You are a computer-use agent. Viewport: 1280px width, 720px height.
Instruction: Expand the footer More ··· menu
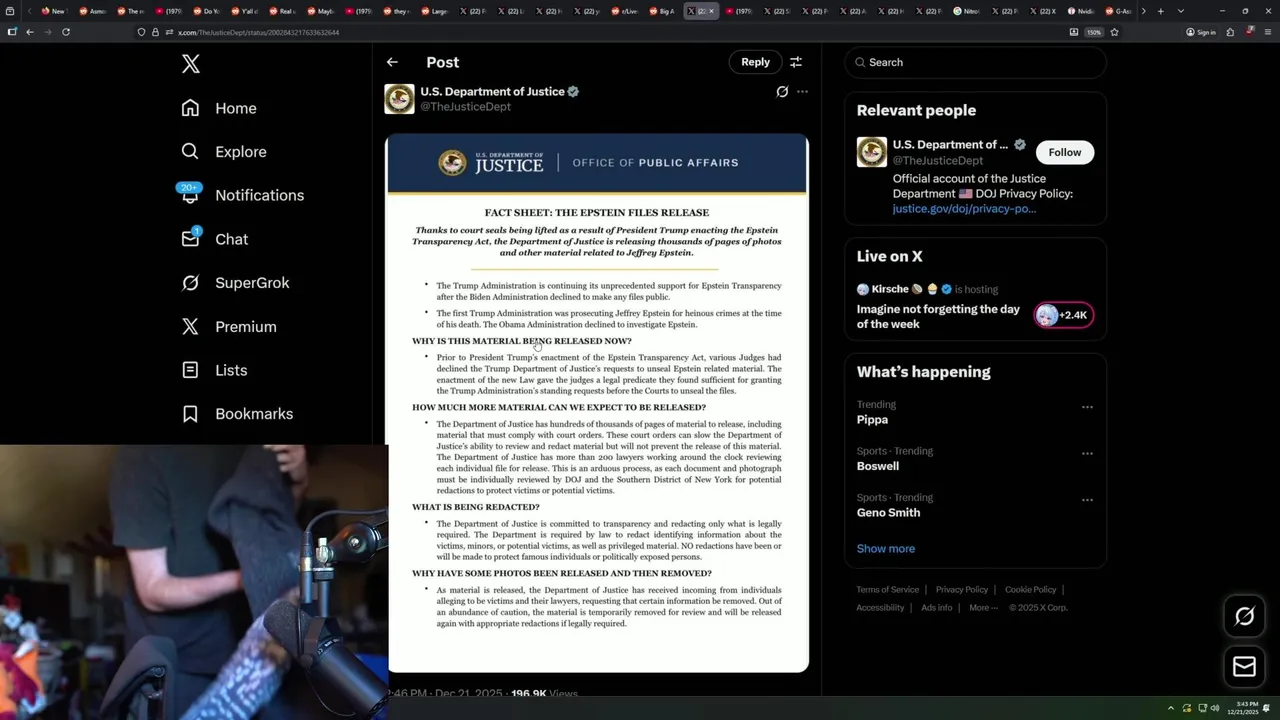pyautogui.click(x=983, y=608)
